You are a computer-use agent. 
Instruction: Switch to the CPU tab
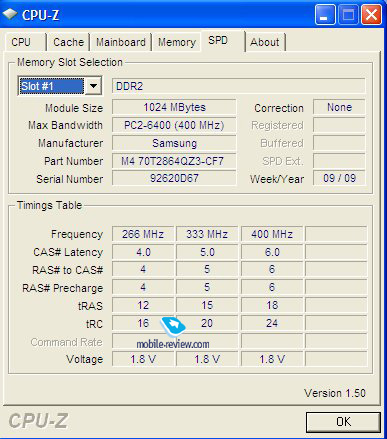coord(25,42)
